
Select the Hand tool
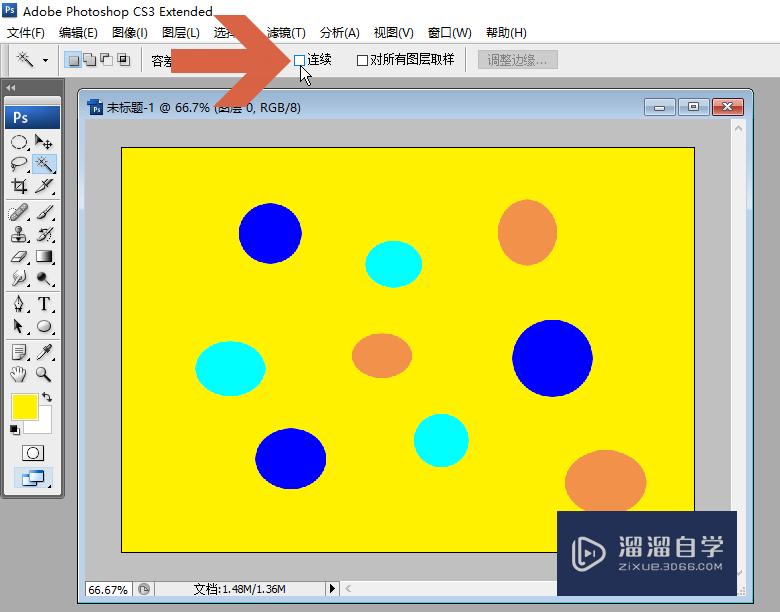19,374
